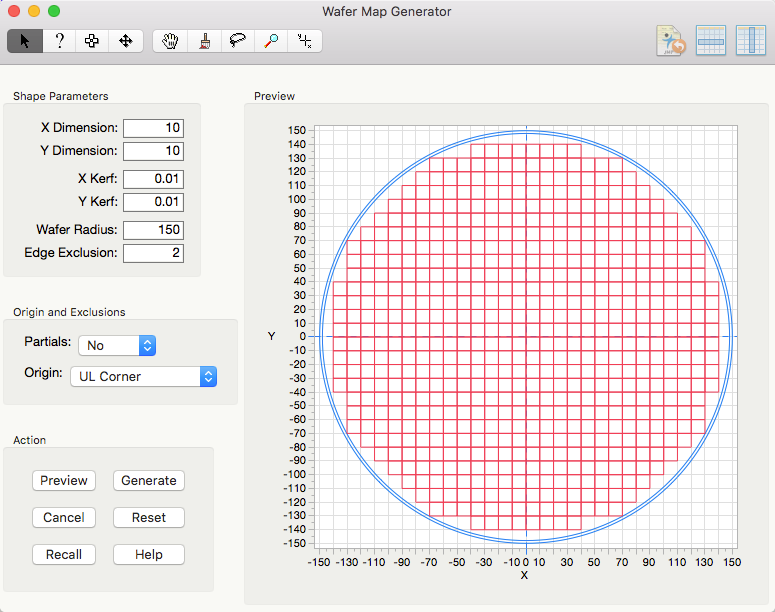Click the X Dimension input field
This screenshot has height=612, width=775.
pyautogui.click(x=154, y=128)
